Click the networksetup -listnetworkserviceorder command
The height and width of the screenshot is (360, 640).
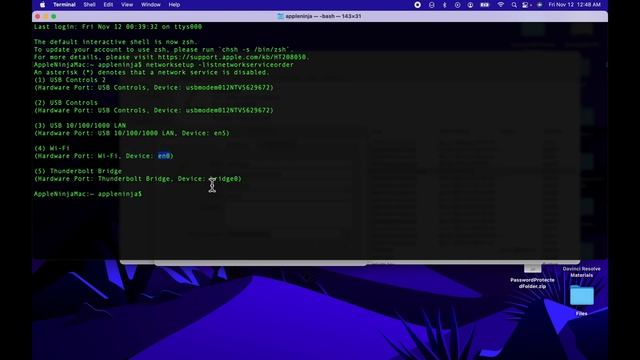coord(220,65)
